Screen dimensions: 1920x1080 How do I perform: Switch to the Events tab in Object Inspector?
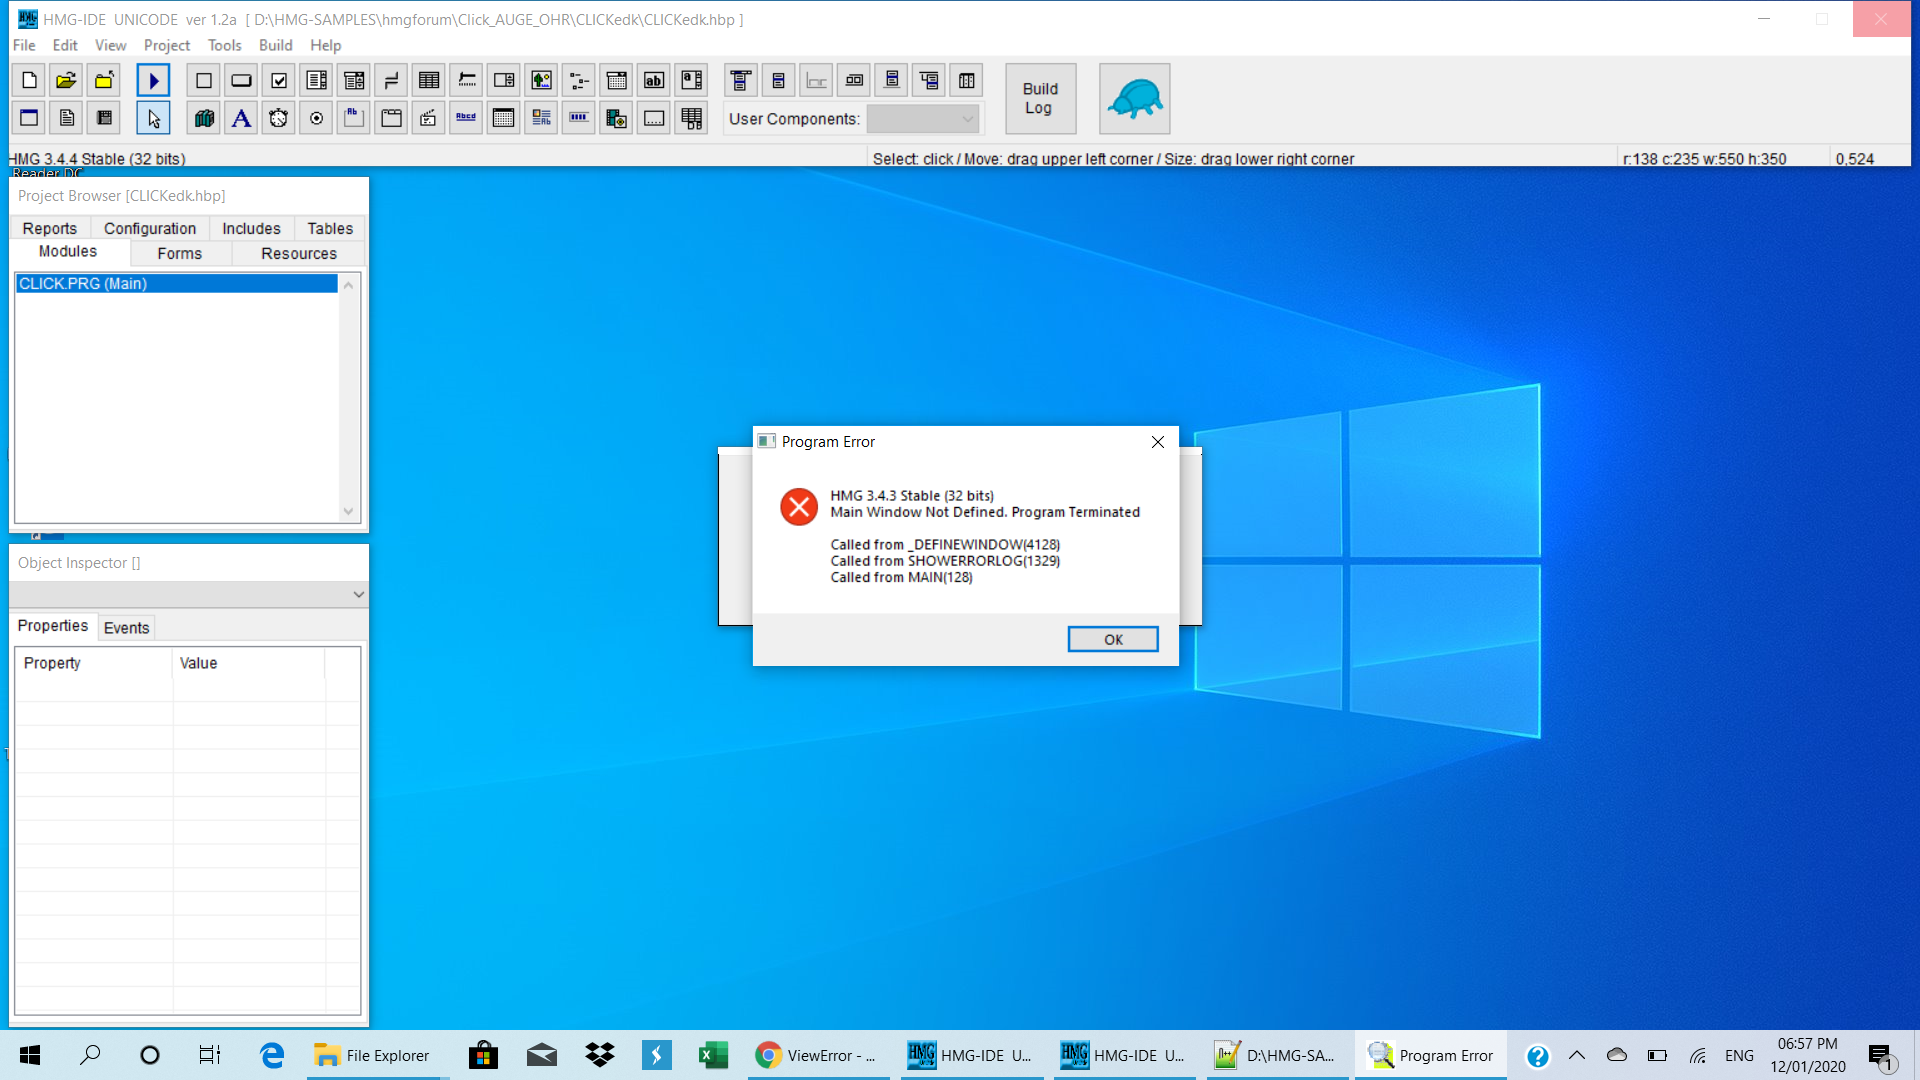(128, 626)
